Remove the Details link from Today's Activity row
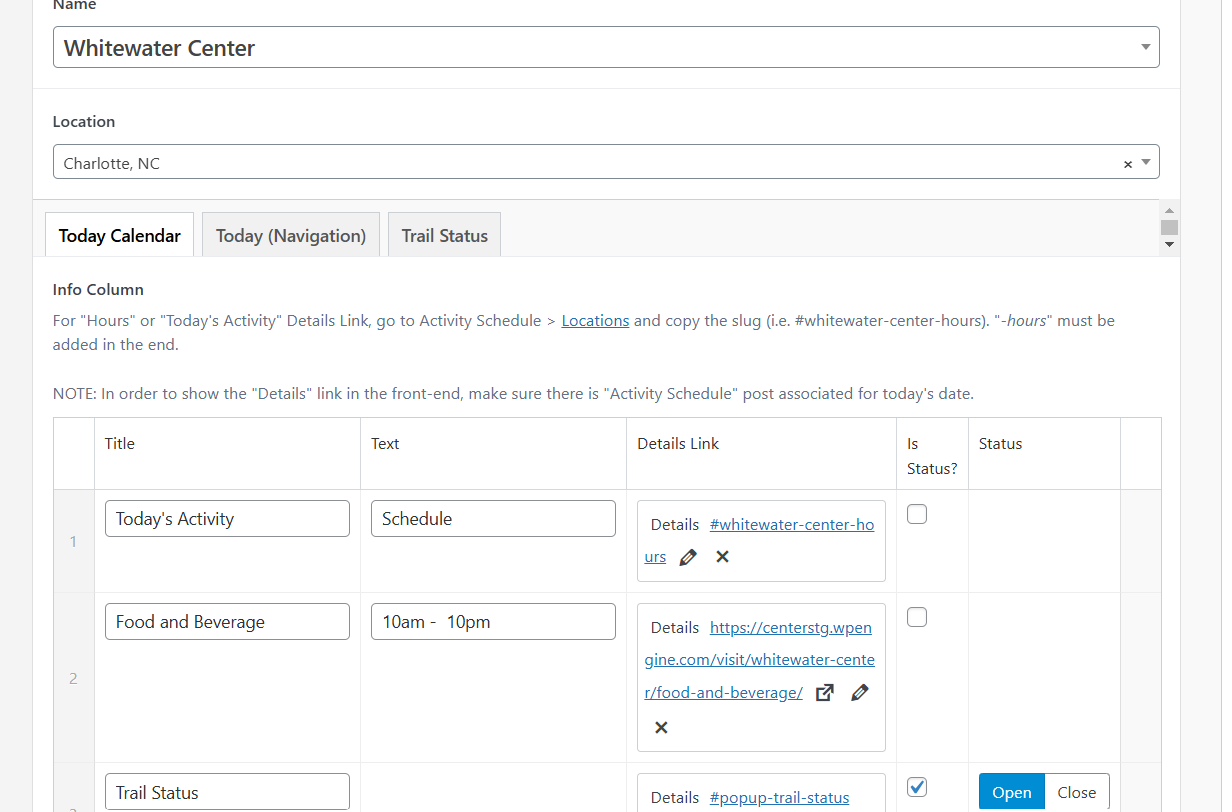Viewport: 1232px width, 812px height. [722, 557]
